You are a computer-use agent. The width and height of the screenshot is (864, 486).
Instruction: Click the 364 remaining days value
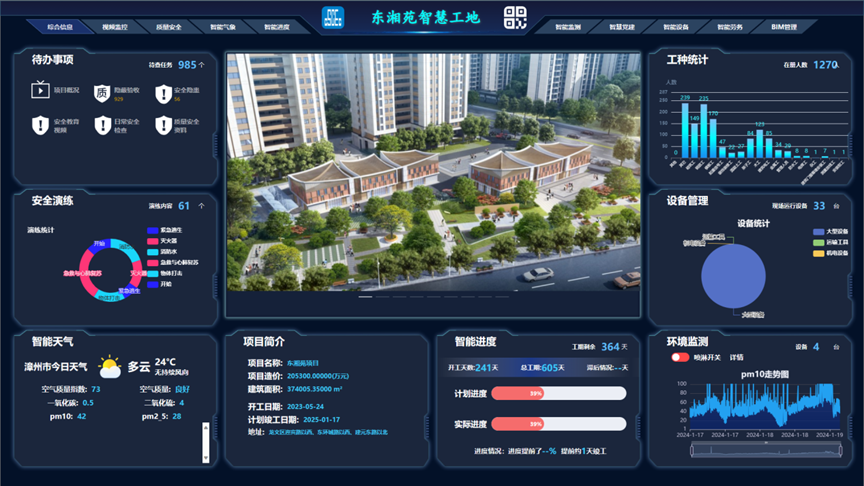pyautogui.click(x=610, y=347)
